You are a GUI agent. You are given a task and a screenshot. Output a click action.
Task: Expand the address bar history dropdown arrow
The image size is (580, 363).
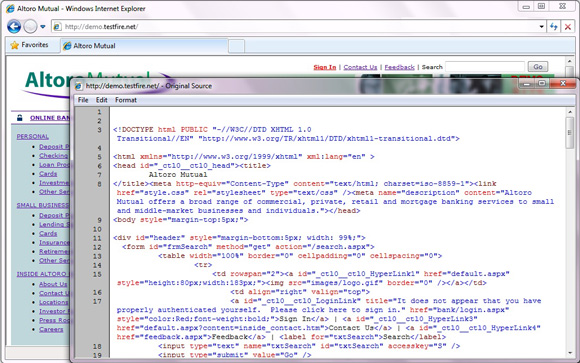[541, 27]
